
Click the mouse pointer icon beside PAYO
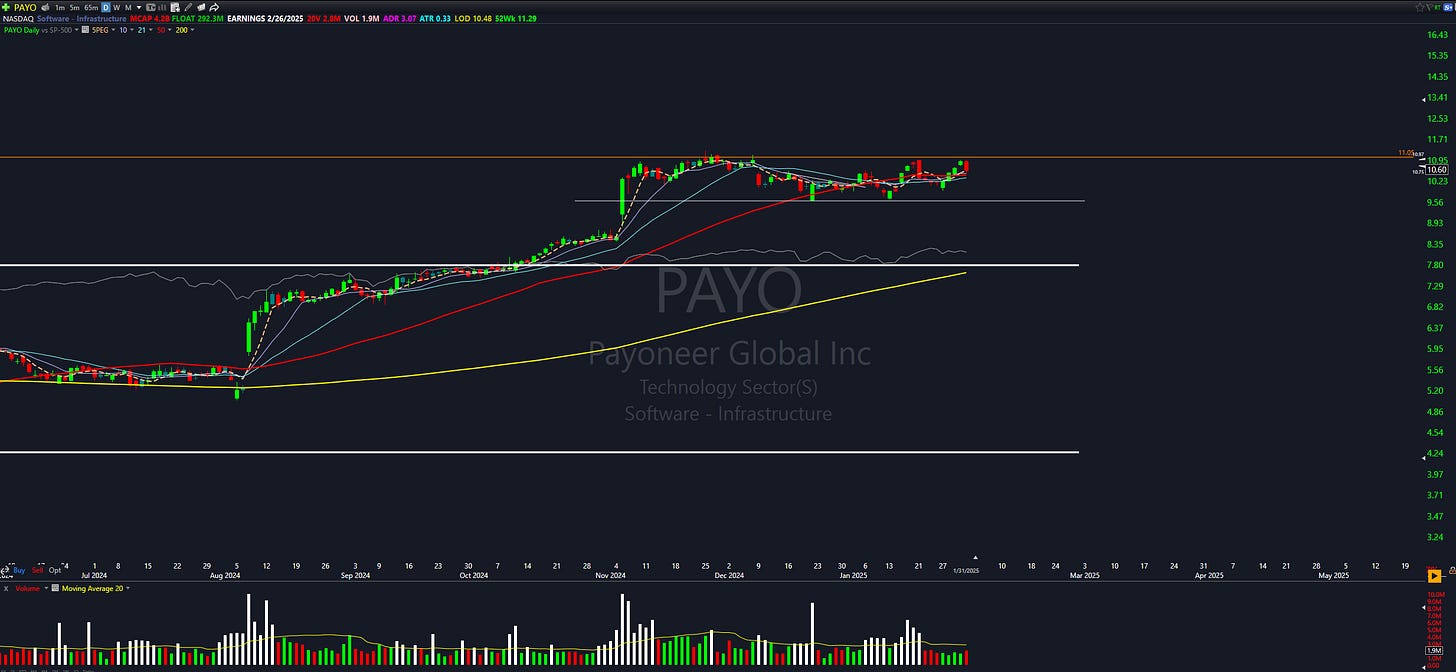[45, 8]
